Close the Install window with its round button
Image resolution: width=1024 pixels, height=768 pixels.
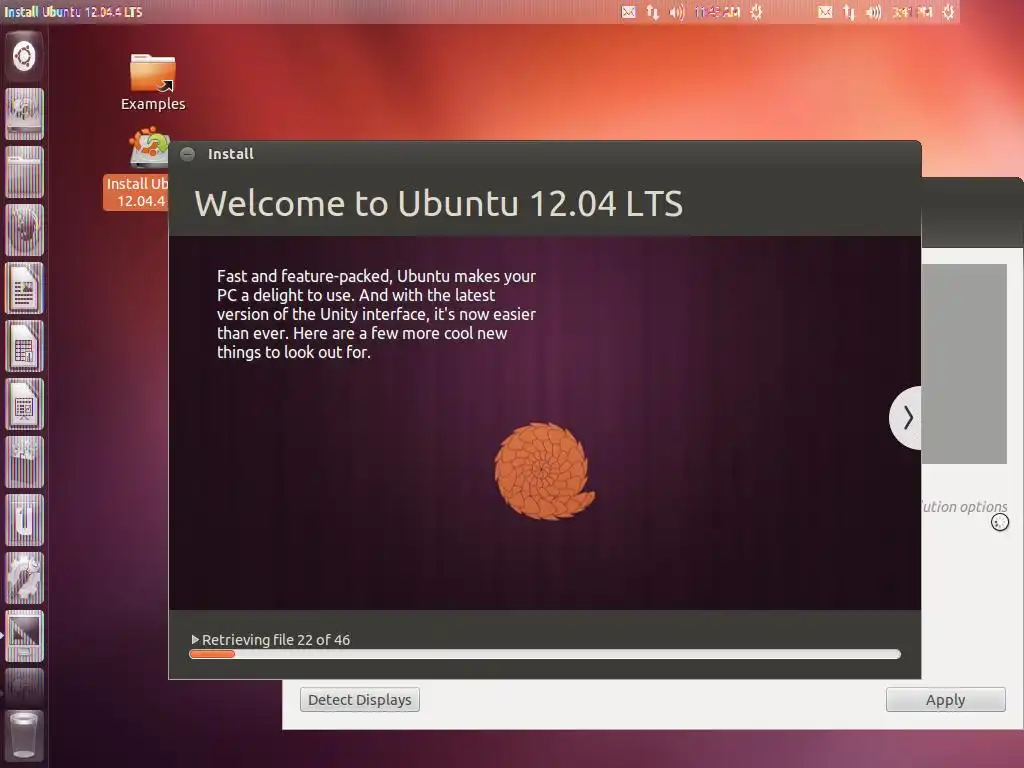[187, 154]
